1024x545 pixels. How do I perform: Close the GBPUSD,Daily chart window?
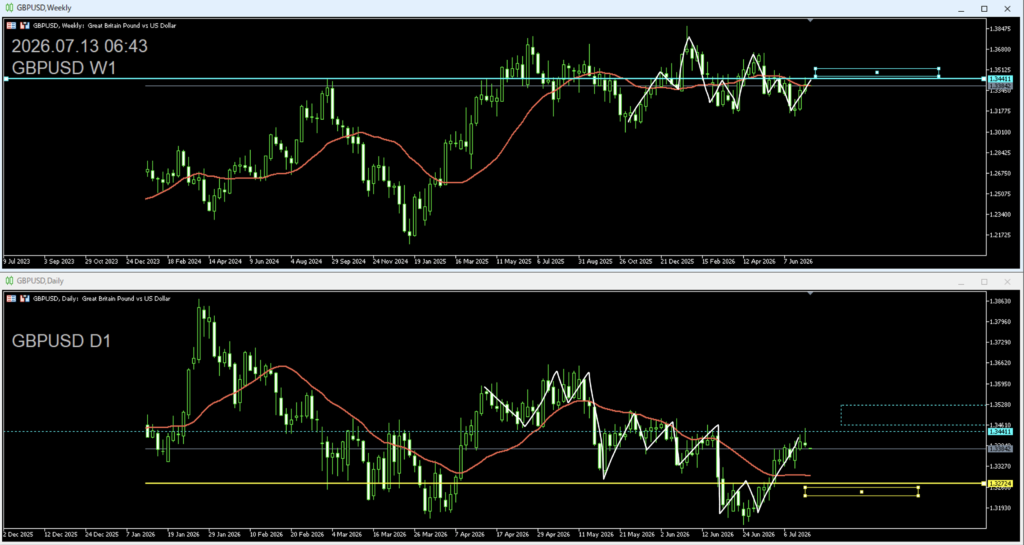point(1008,281)
